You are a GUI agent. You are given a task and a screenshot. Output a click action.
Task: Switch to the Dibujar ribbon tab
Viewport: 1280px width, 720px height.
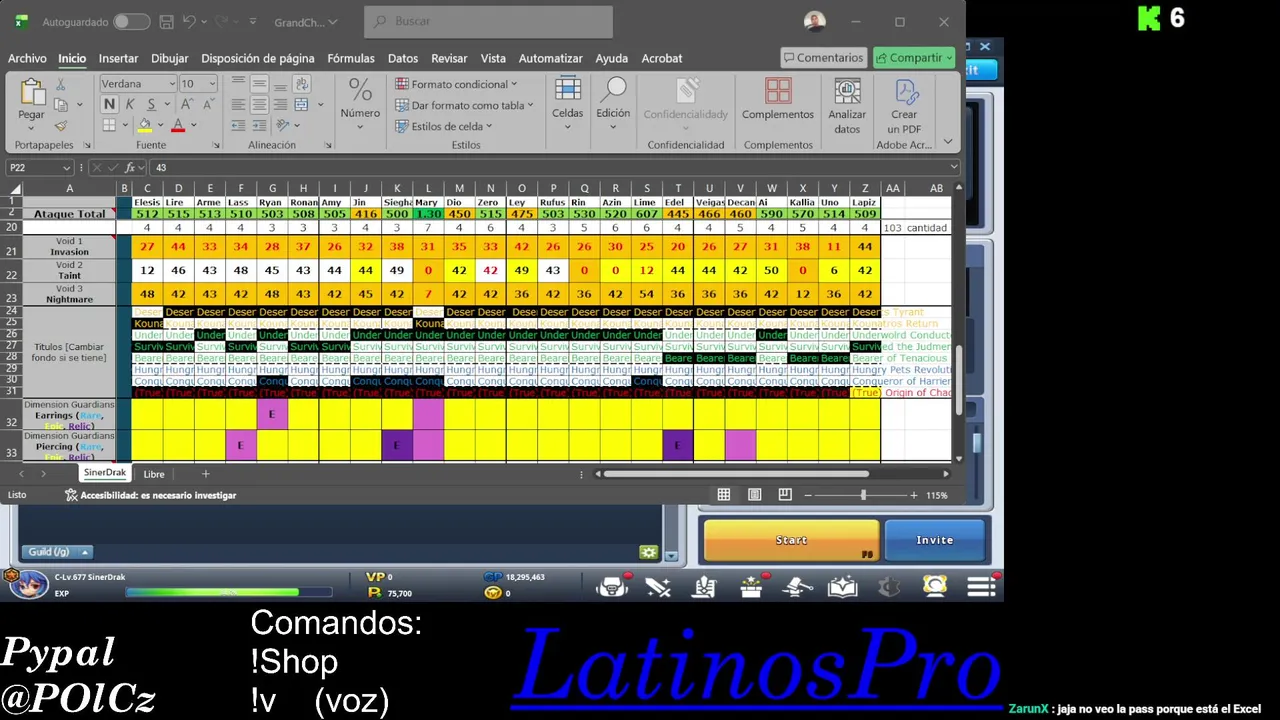170,58
